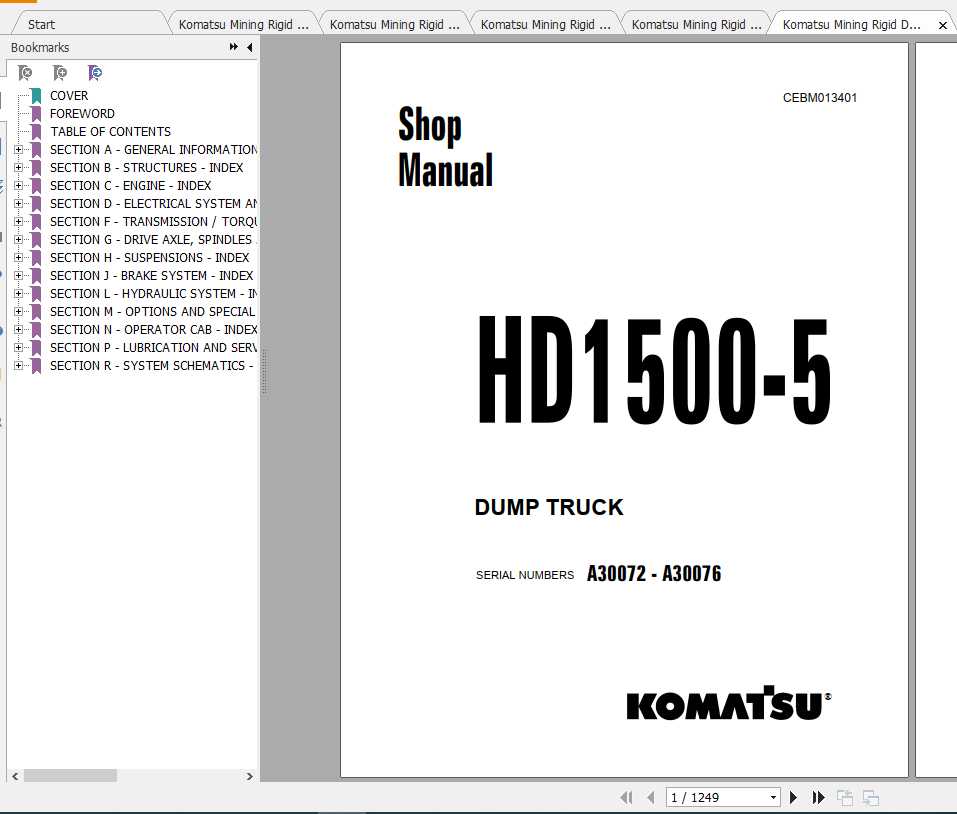This screenshot has height=814, width=957.
Task: Click the Bookmarks panel title
Action: pos(40,48)
